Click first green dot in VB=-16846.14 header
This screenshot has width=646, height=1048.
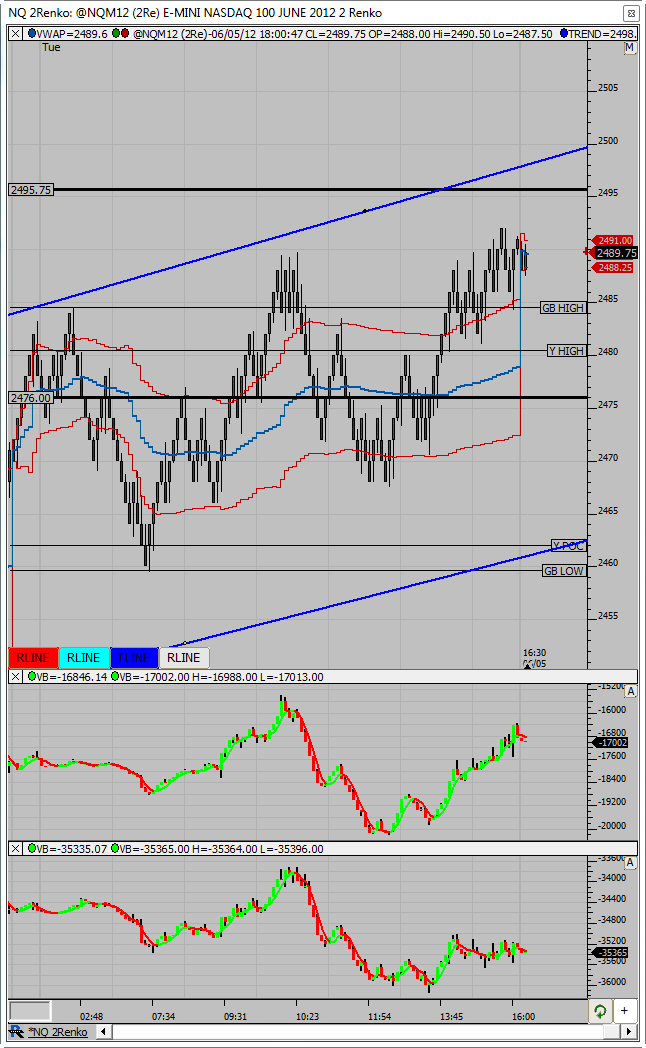coord(31,677)
